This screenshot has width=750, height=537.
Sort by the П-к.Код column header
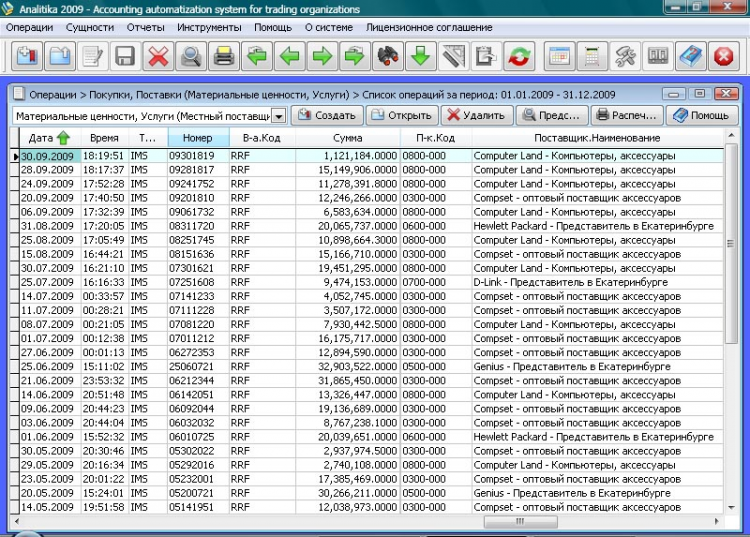click(x=436, y=138)
